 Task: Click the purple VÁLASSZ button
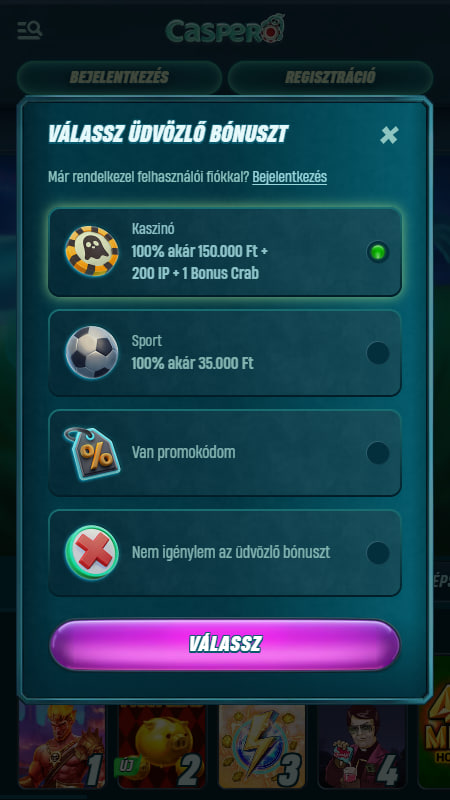225,645
